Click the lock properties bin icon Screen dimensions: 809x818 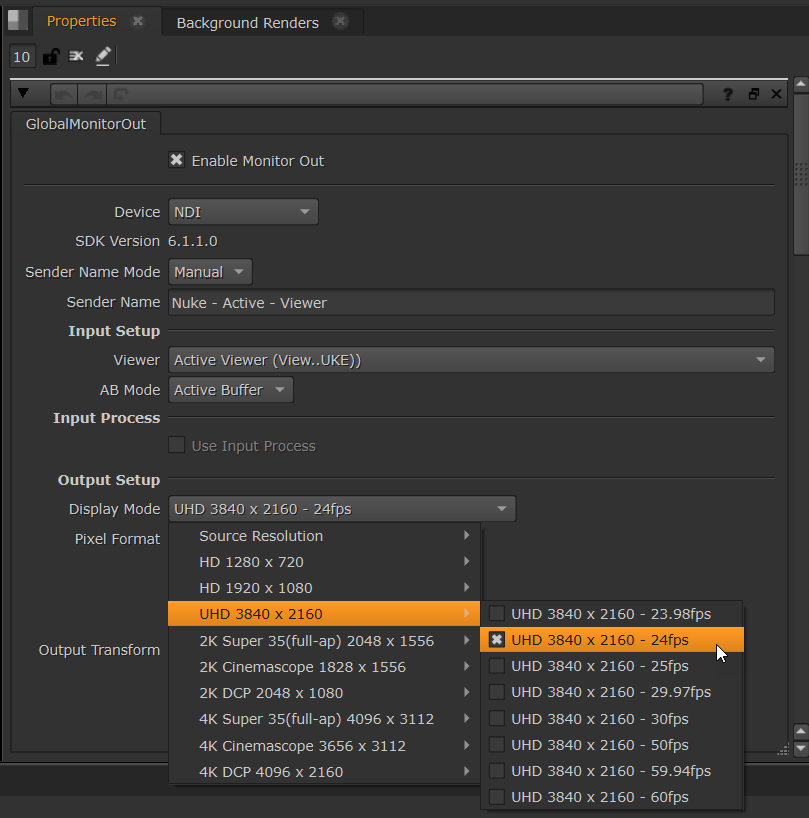click(x=50, y=57)
